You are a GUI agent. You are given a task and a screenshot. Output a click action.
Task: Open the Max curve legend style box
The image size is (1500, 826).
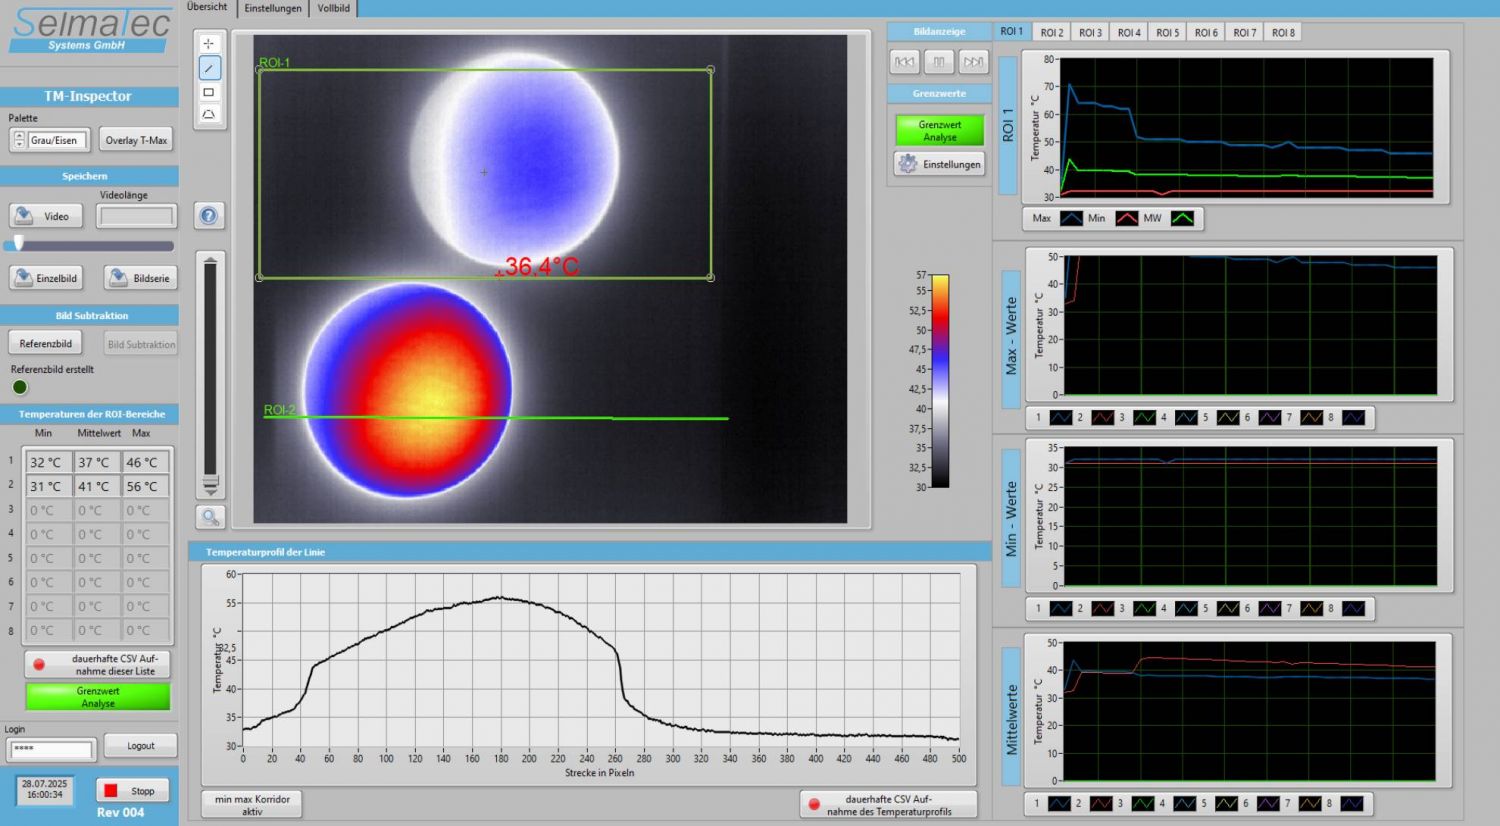1071,218
